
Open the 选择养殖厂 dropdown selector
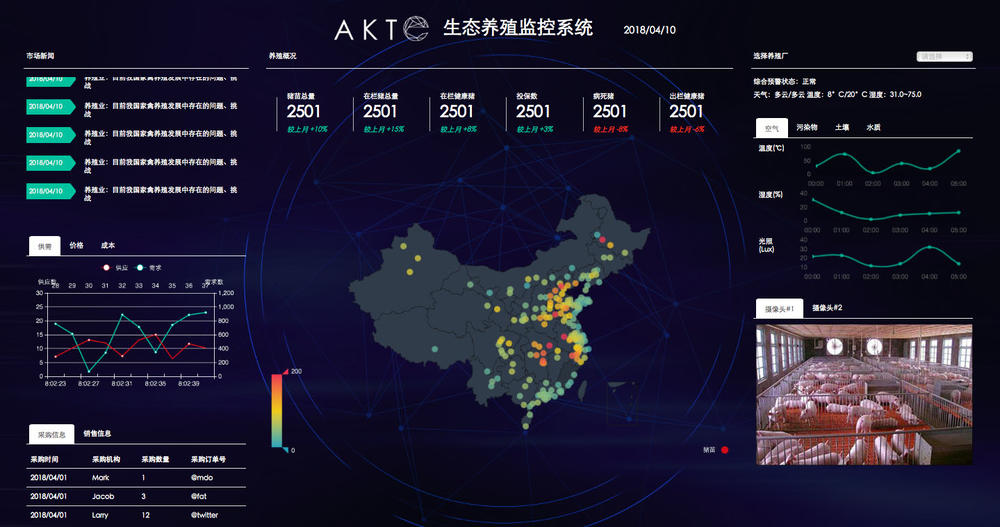(x=945, y=57)
